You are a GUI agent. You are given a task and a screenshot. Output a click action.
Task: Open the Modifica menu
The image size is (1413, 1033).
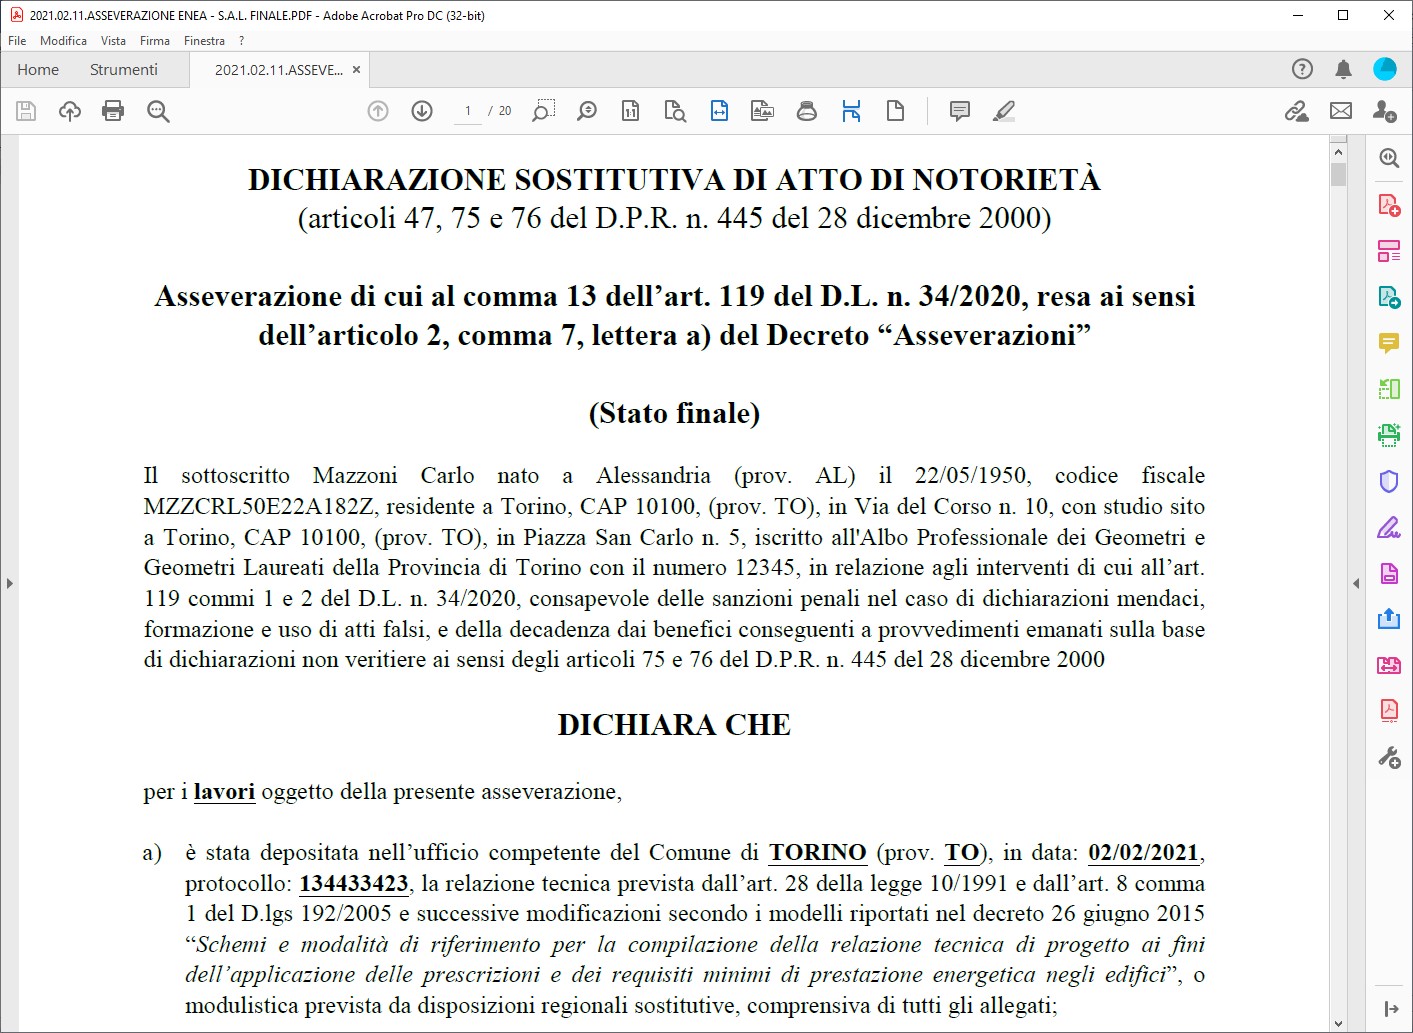tap(63, 41)
